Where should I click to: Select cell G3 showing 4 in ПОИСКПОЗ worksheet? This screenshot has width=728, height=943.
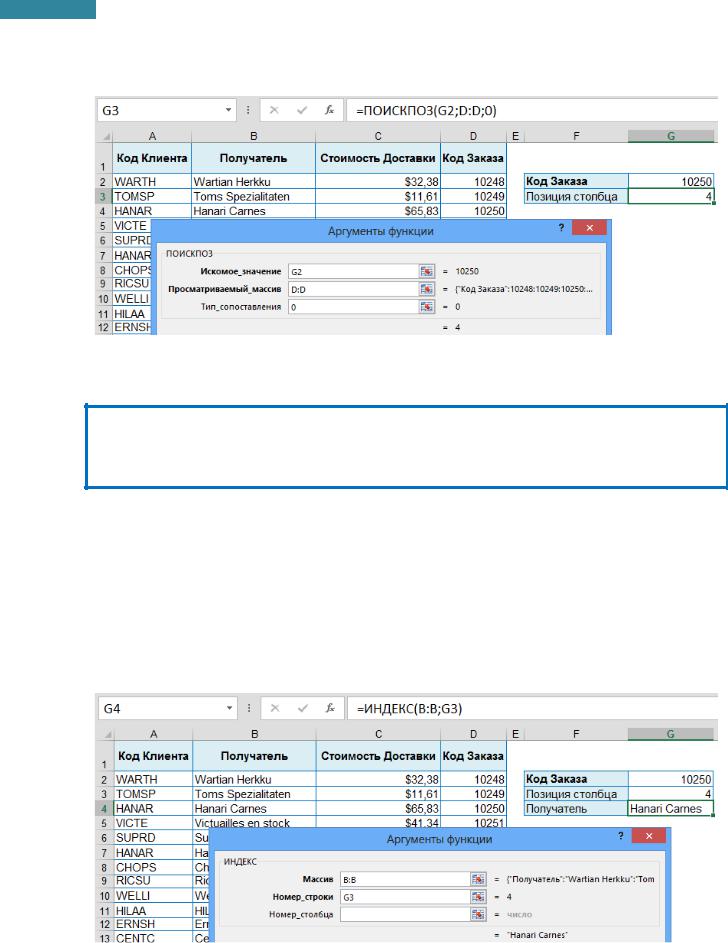pos(671,197)
